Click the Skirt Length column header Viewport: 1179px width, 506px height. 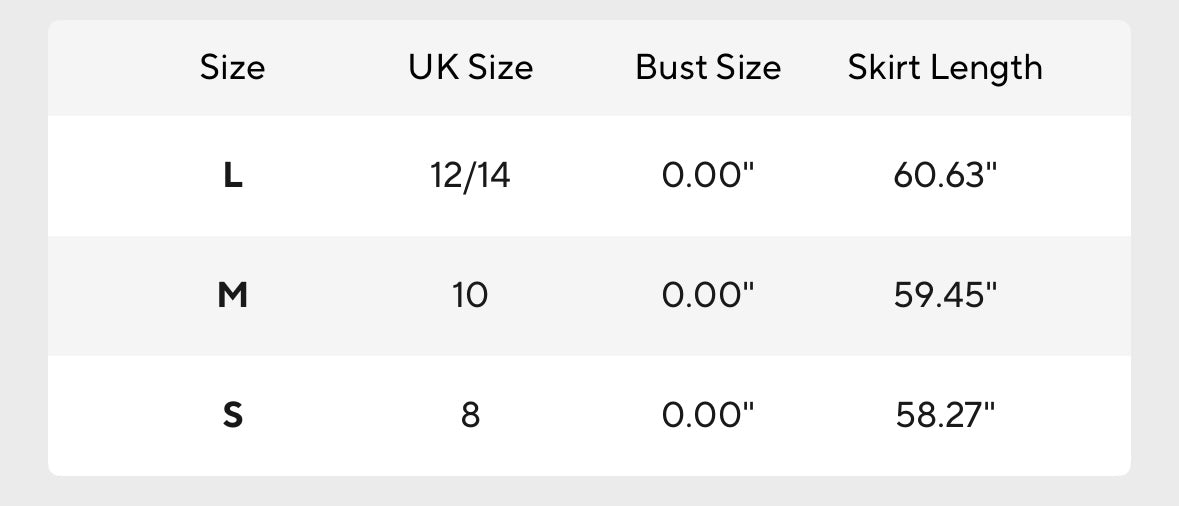(945, 68)
